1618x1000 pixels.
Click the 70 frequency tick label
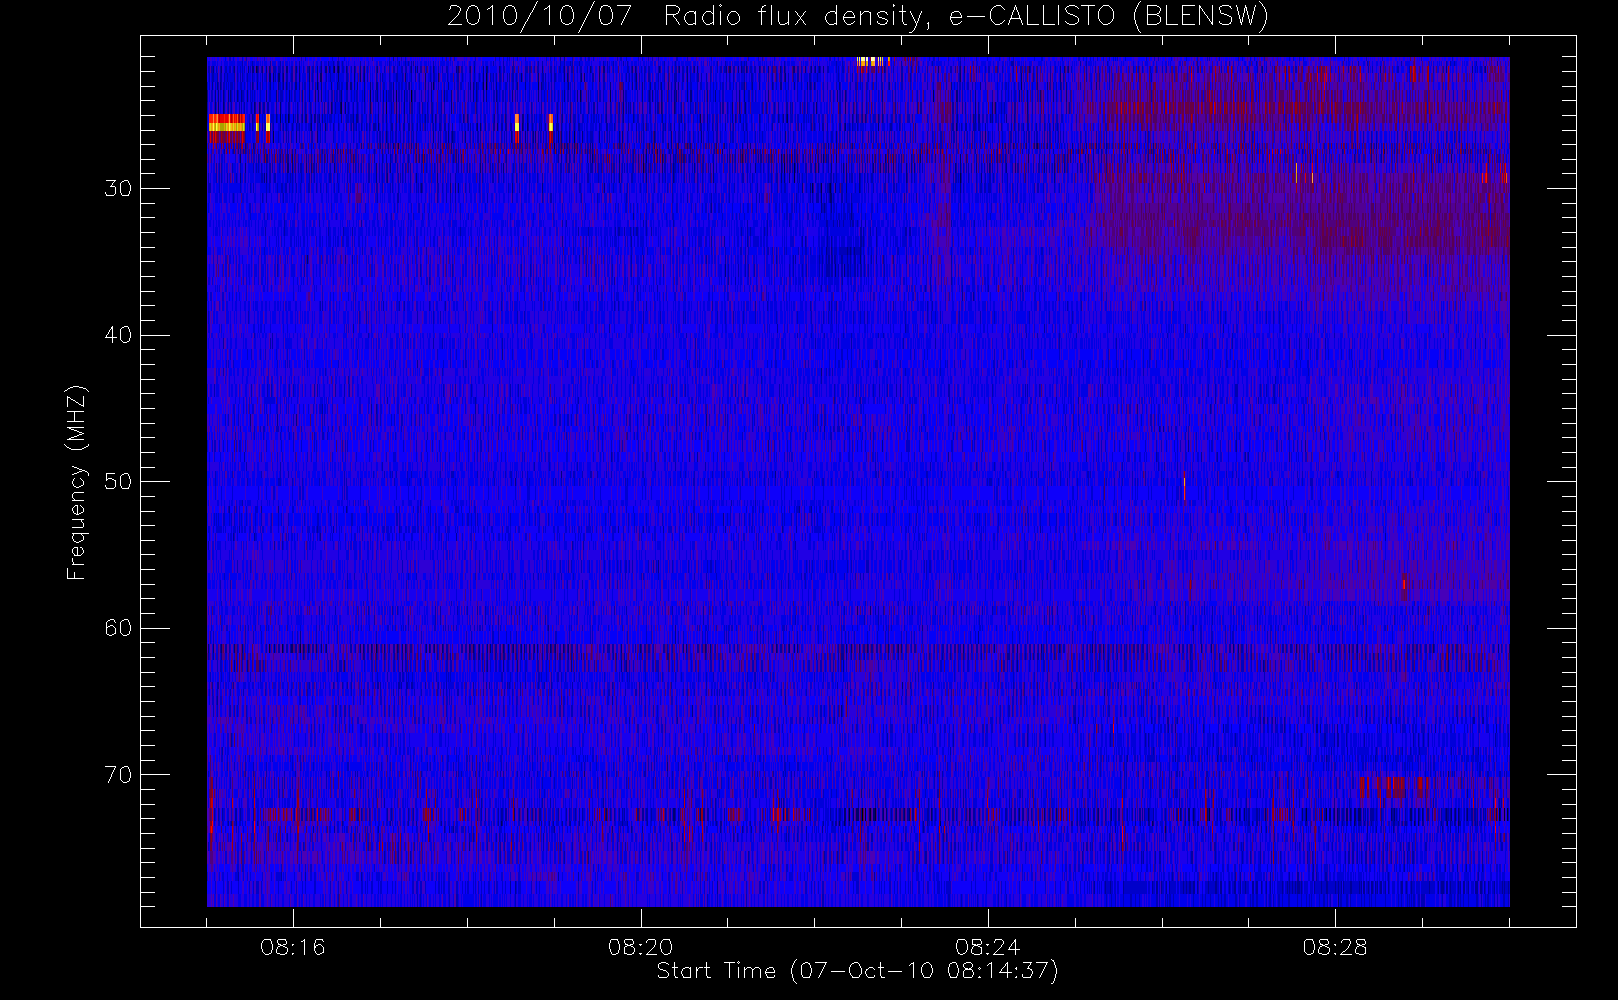(118, 775)
